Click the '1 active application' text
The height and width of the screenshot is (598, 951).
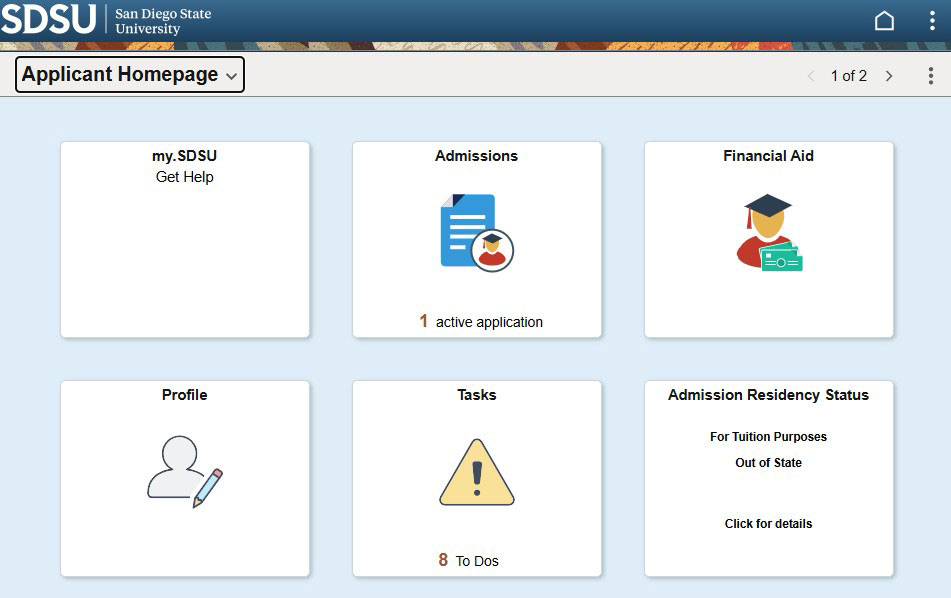(x=481, y=322)
